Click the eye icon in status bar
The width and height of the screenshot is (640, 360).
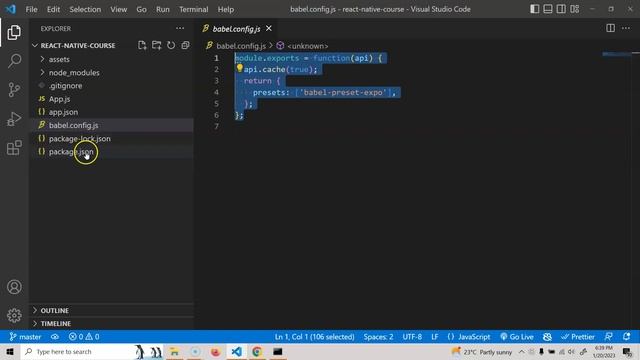55,337
